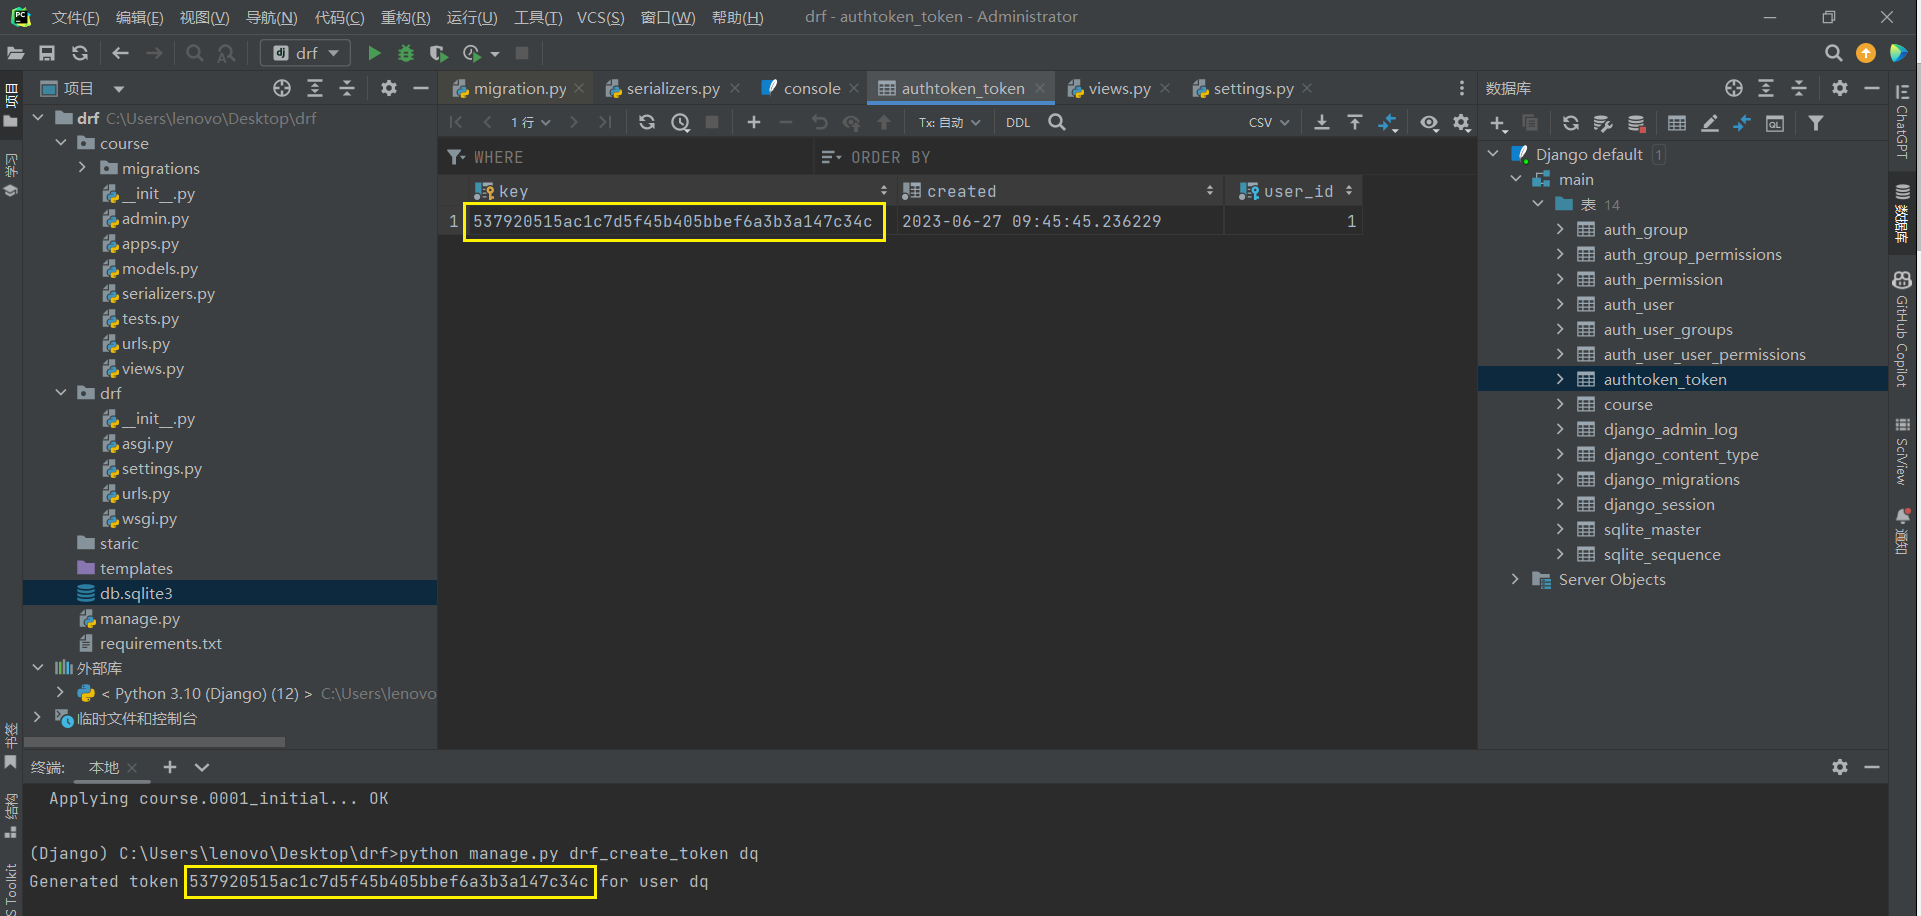Select requirements.txt file

[x=160, y=643]
